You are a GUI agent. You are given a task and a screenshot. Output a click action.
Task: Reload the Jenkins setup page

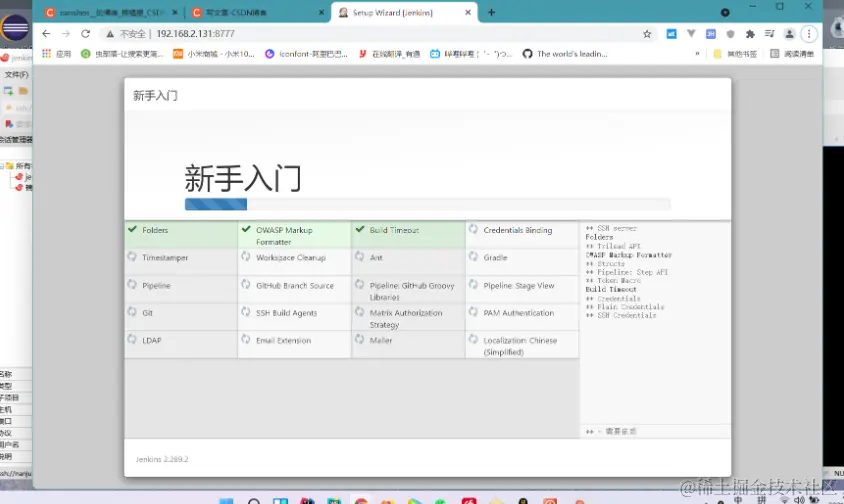[86, 34]
